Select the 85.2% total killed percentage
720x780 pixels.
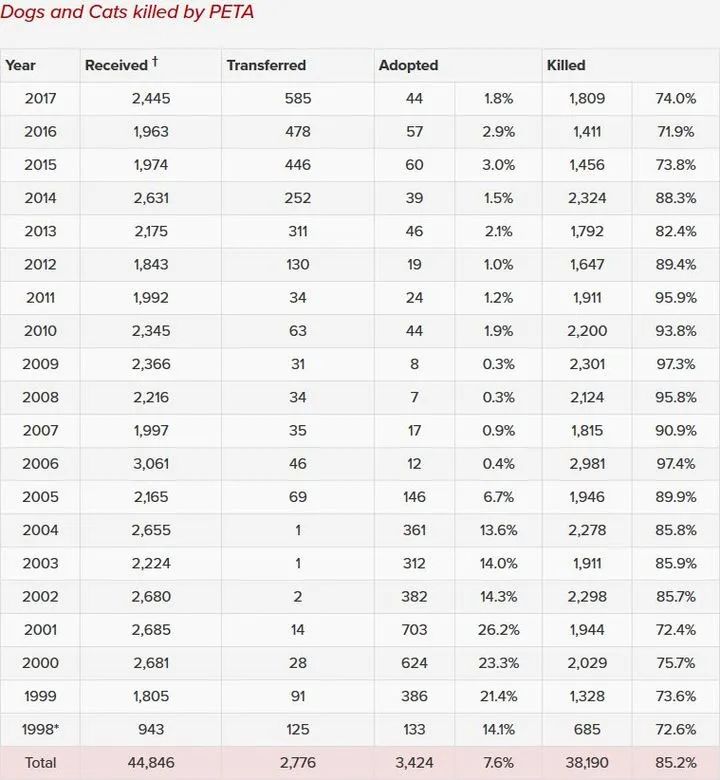pyautogui.click(x=675, y=762)
